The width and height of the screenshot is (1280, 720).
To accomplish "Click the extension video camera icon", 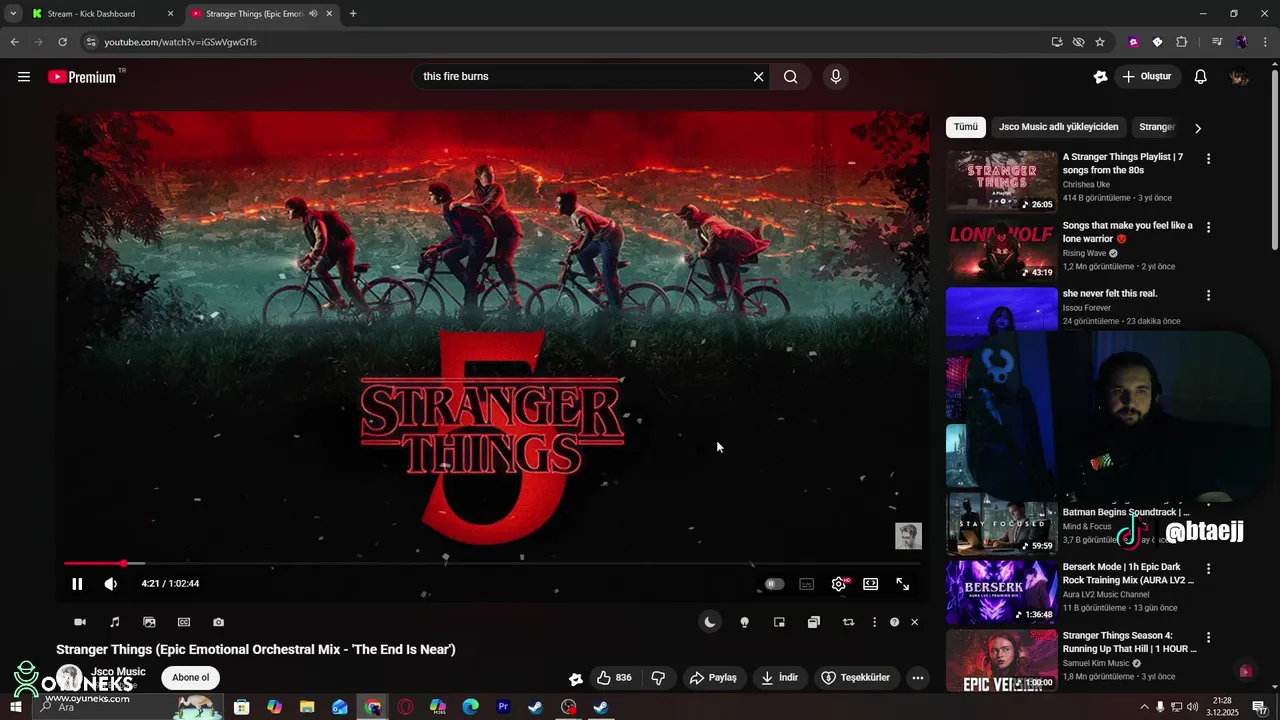I will [80, 622].
